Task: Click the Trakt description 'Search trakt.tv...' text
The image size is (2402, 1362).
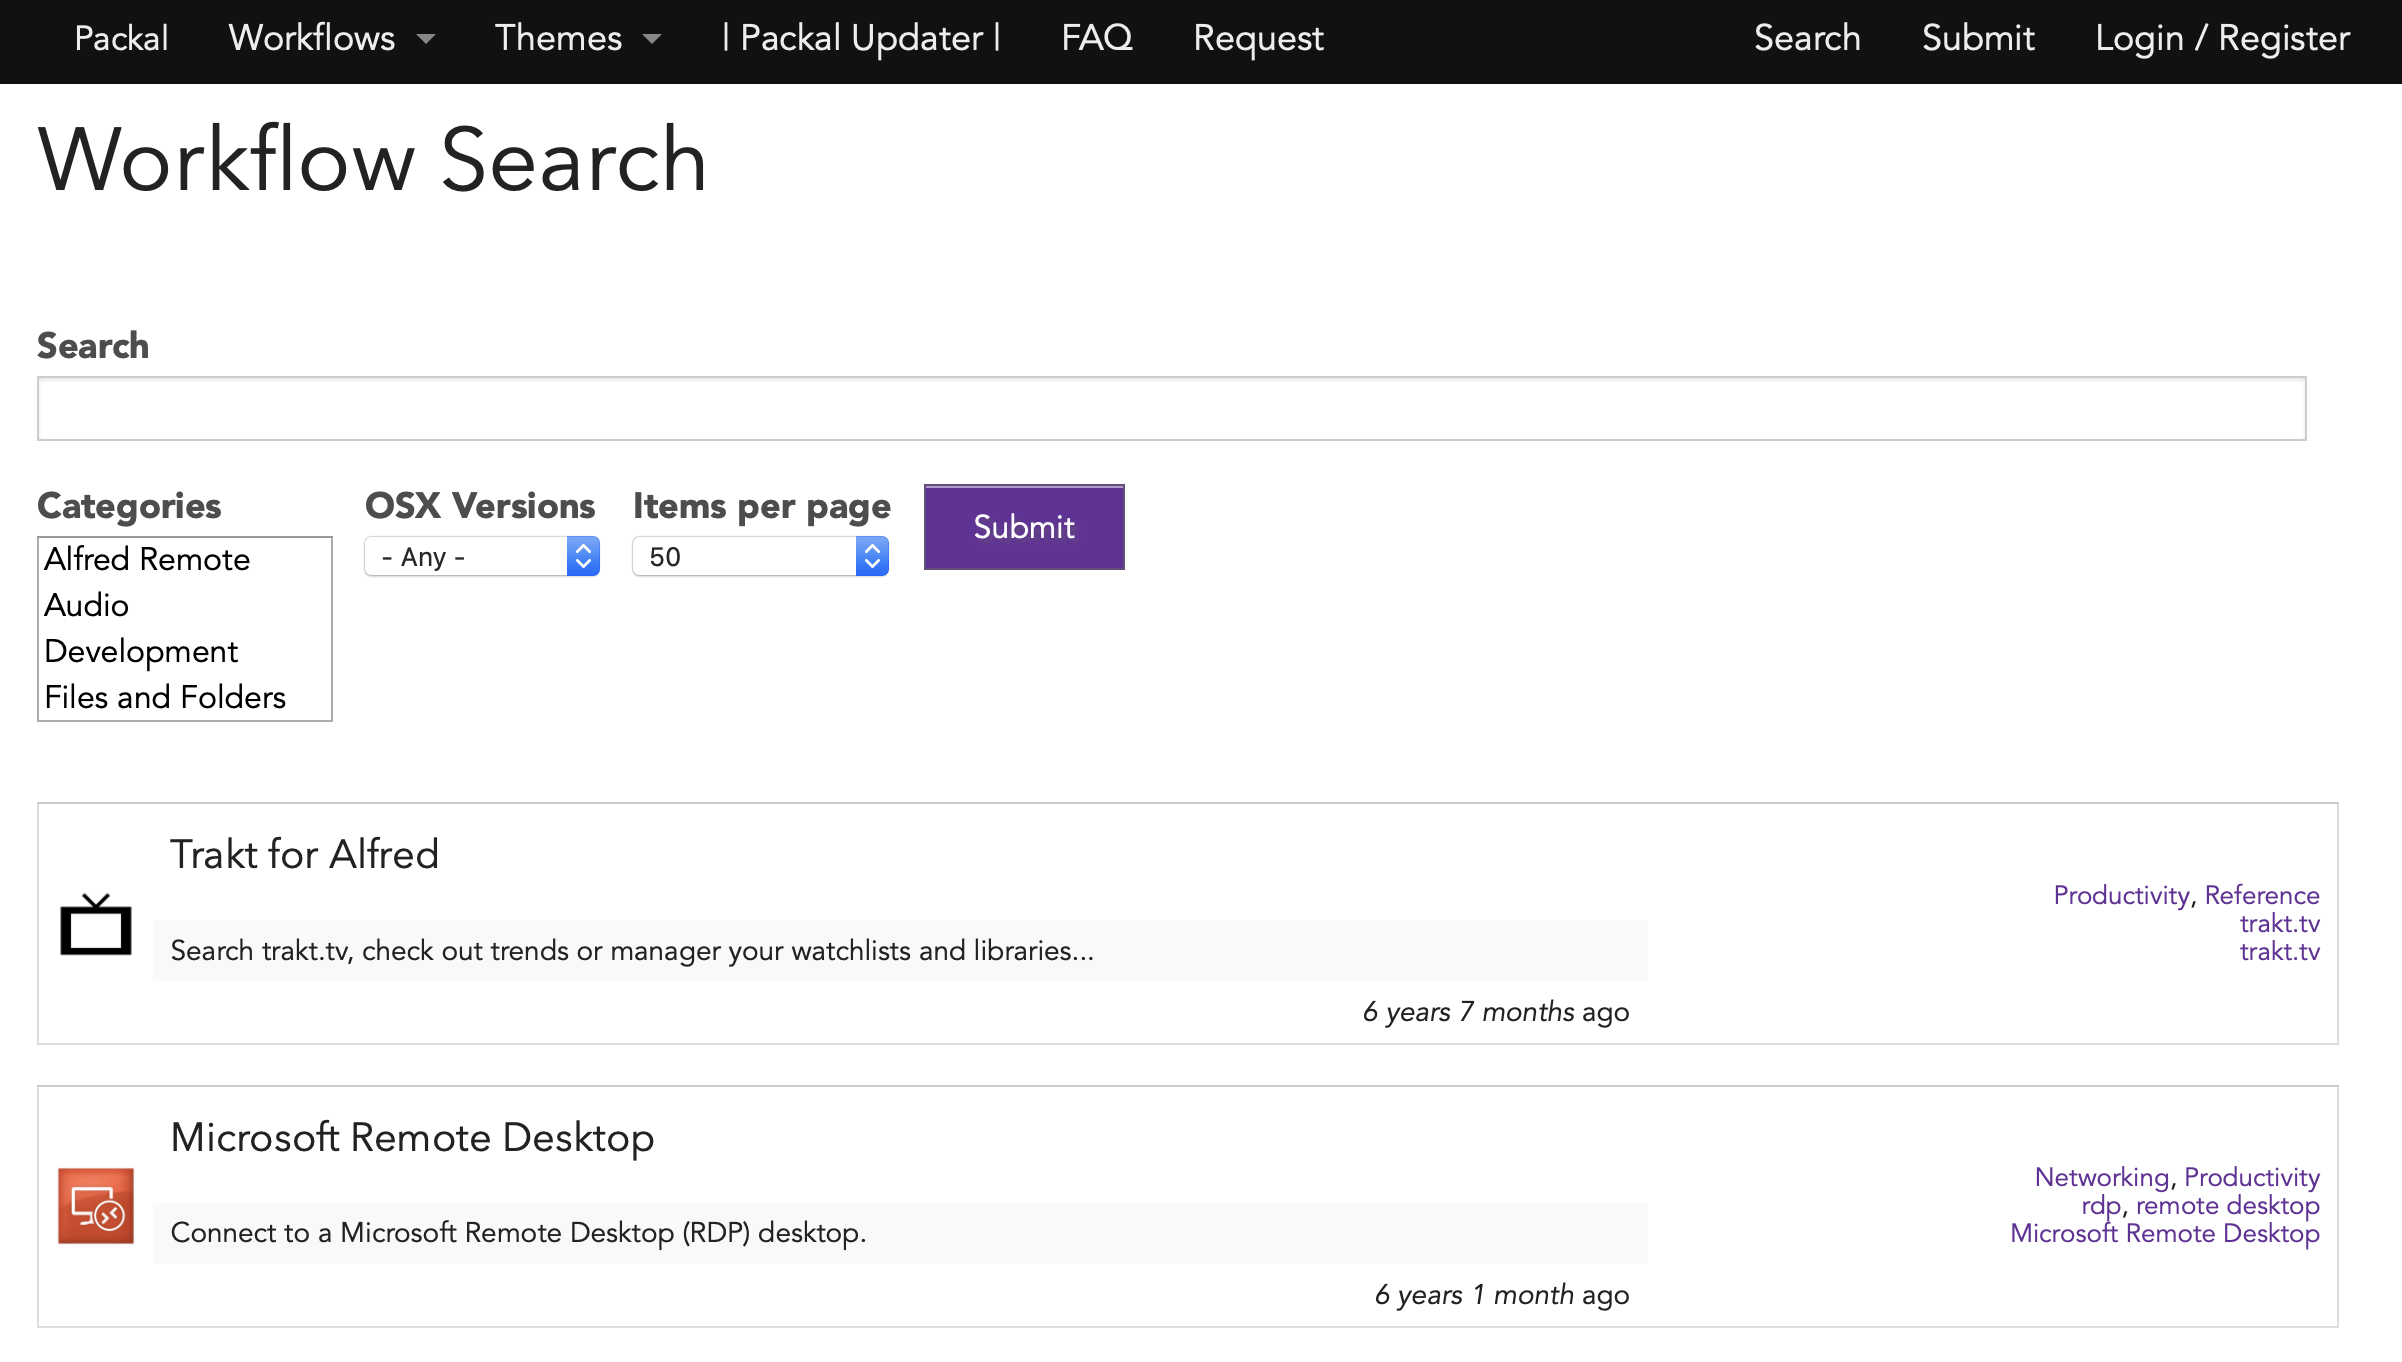Action: click(x=632, y=950)
